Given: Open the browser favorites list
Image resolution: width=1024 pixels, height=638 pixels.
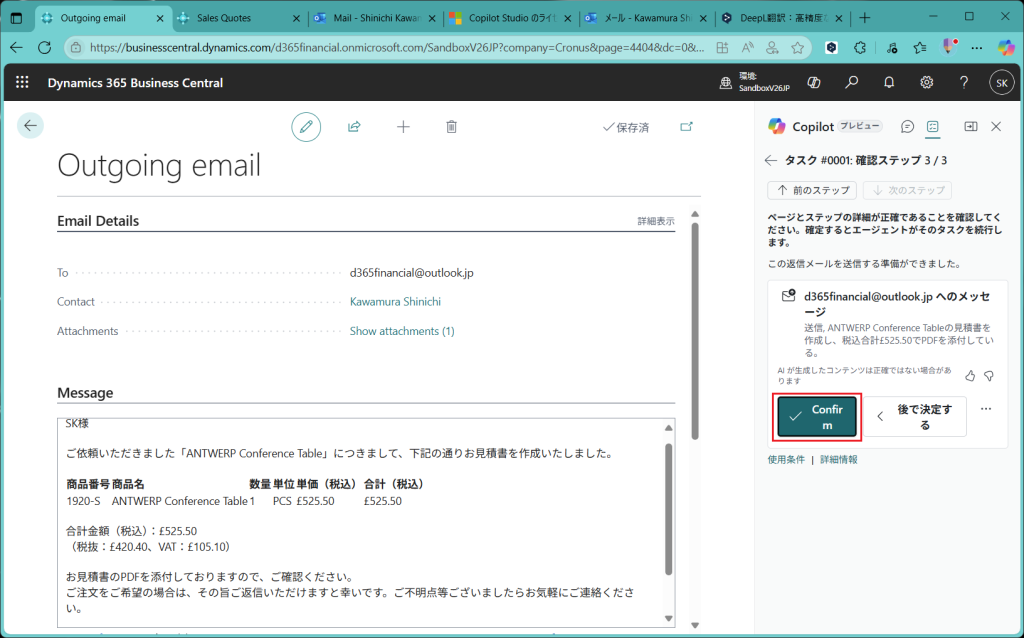Looking at the screenshot, I should (x=920, y=48).
